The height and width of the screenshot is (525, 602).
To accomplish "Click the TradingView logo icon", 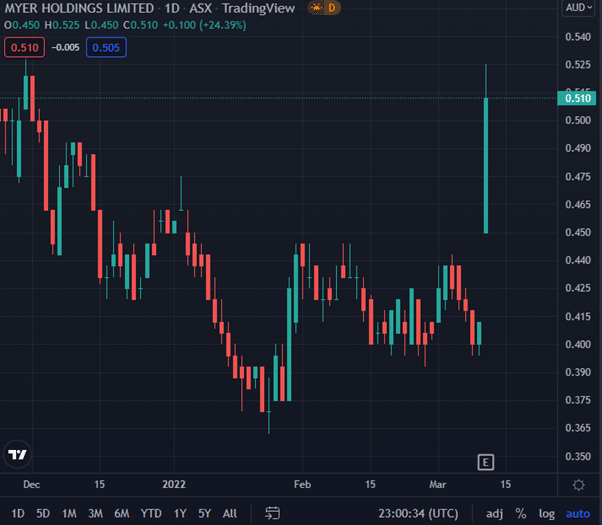I will (17, 454).
